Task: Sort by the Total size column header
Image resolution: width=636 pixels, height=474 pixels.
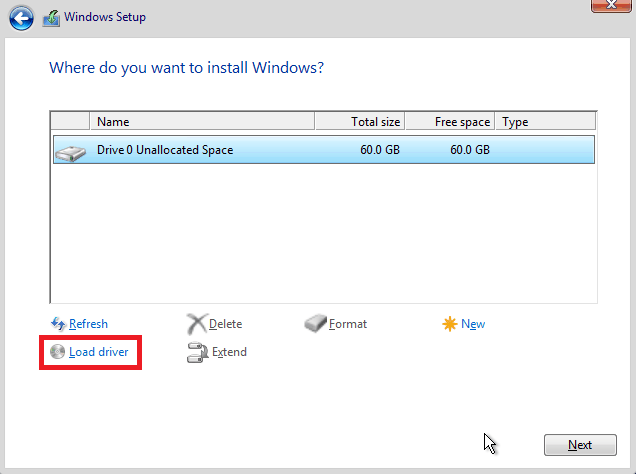Action: pyautogui.click(x=360, y=122)
